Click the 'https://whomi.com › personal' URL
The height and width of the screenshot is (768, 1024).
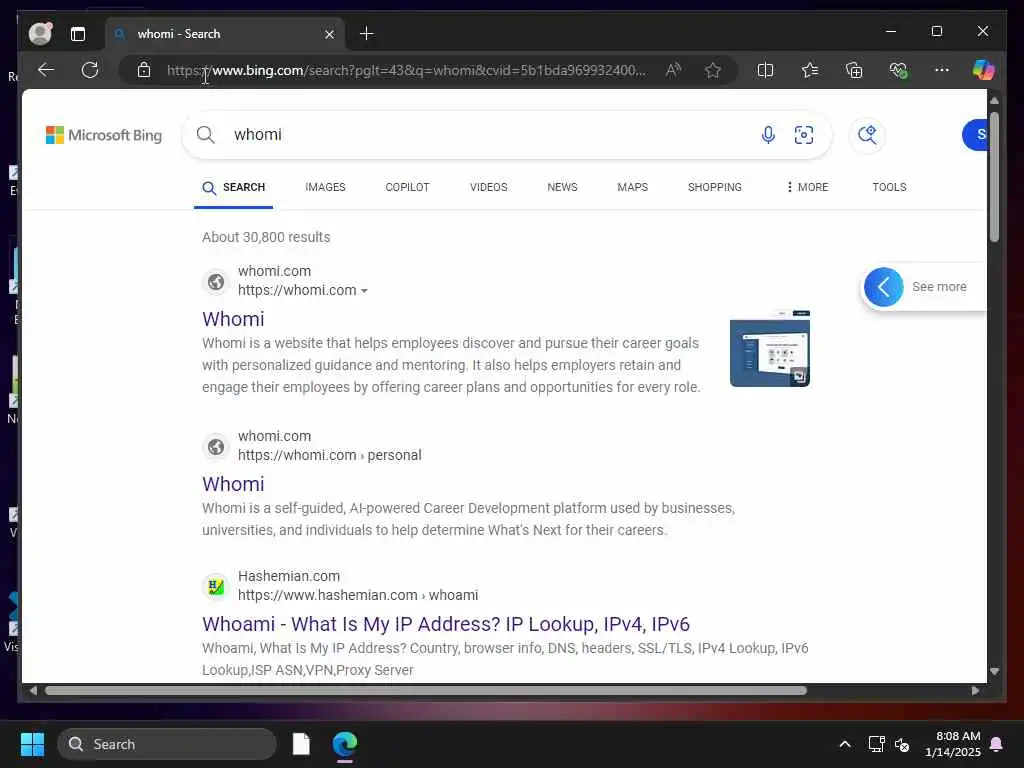(x=329, y=455)
